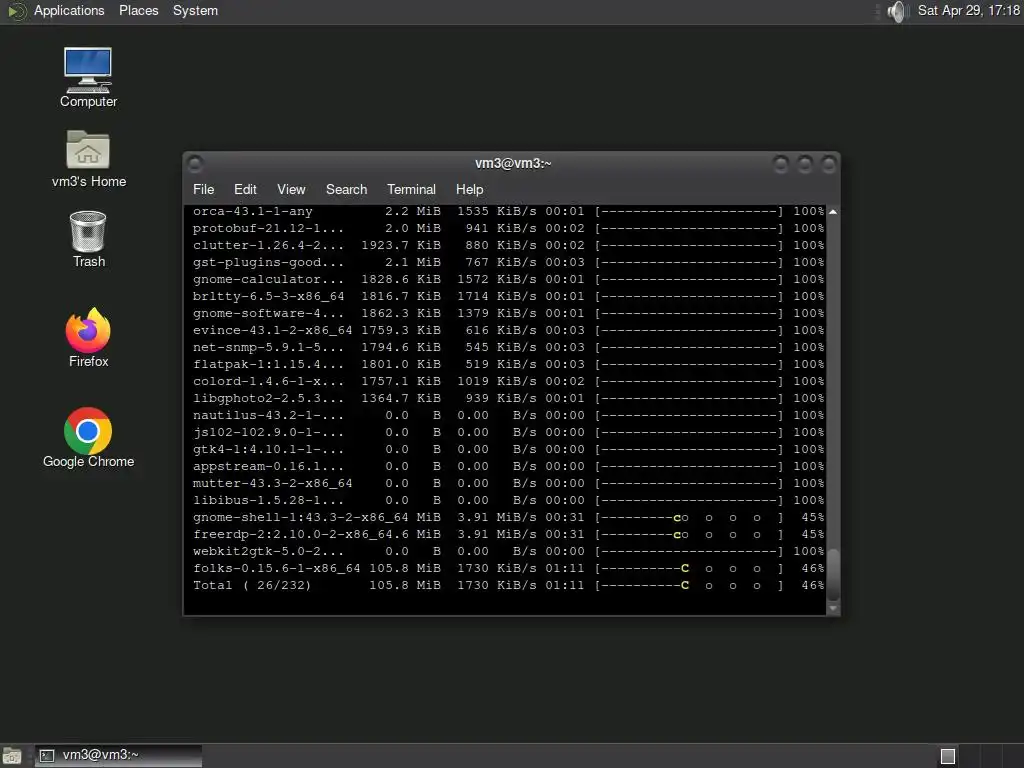Open the Places menu
Screen dimensions: 1024x768
coord(138,11)
